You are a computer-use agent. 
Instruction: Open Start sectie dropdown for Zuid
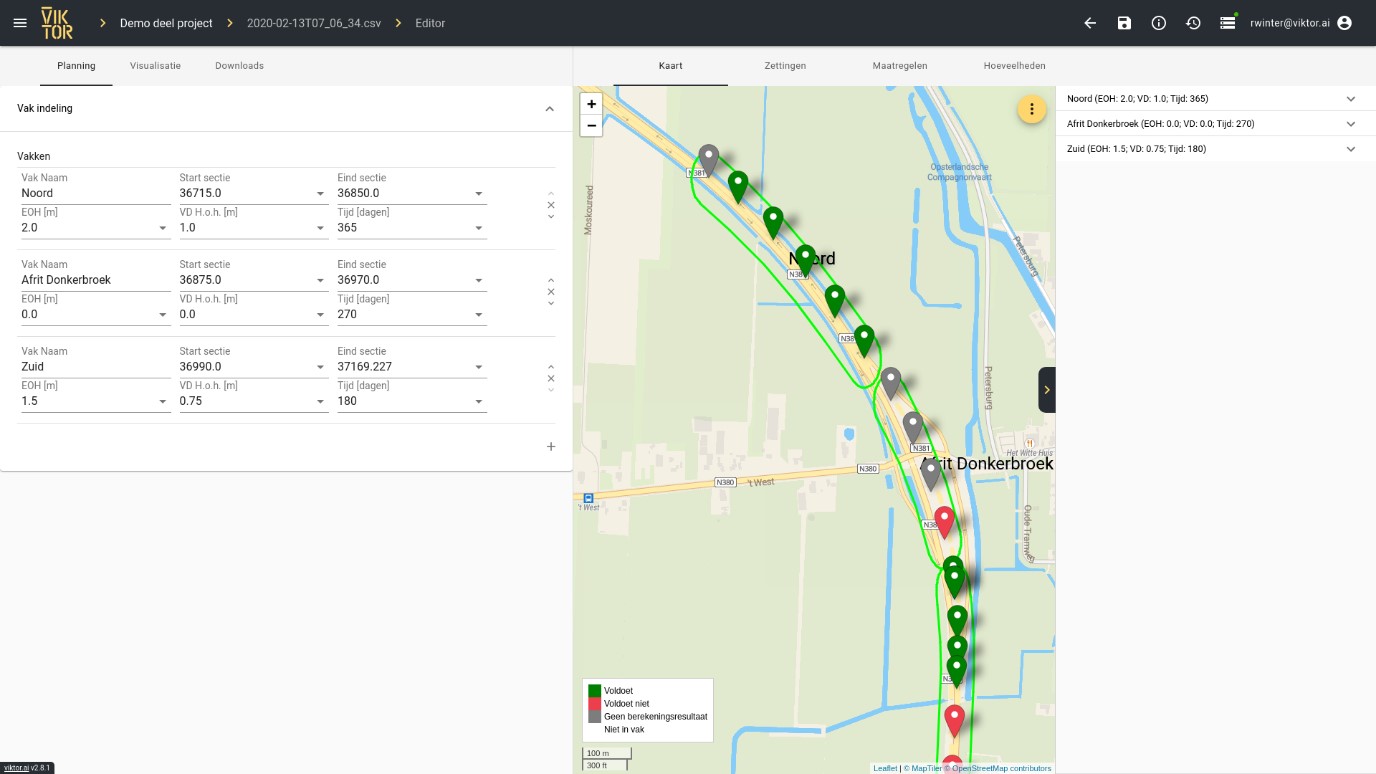254,367
